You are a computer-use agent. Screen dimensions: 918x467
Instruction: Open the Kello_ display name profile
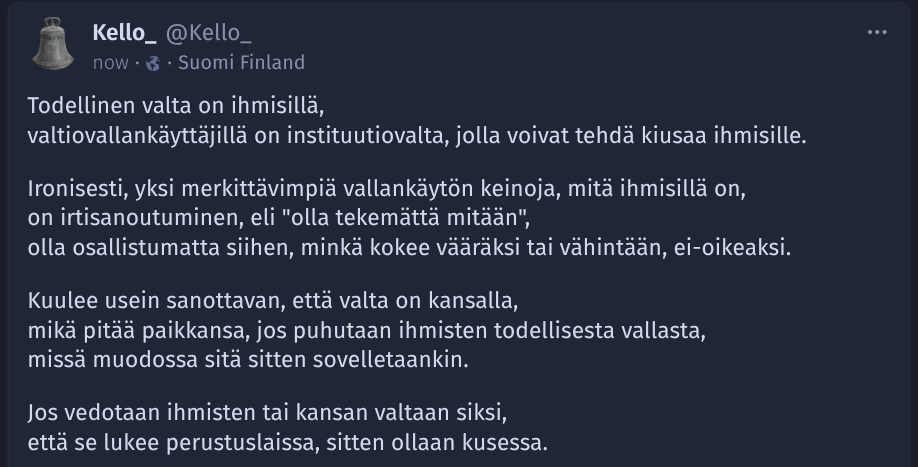(124, 33)
